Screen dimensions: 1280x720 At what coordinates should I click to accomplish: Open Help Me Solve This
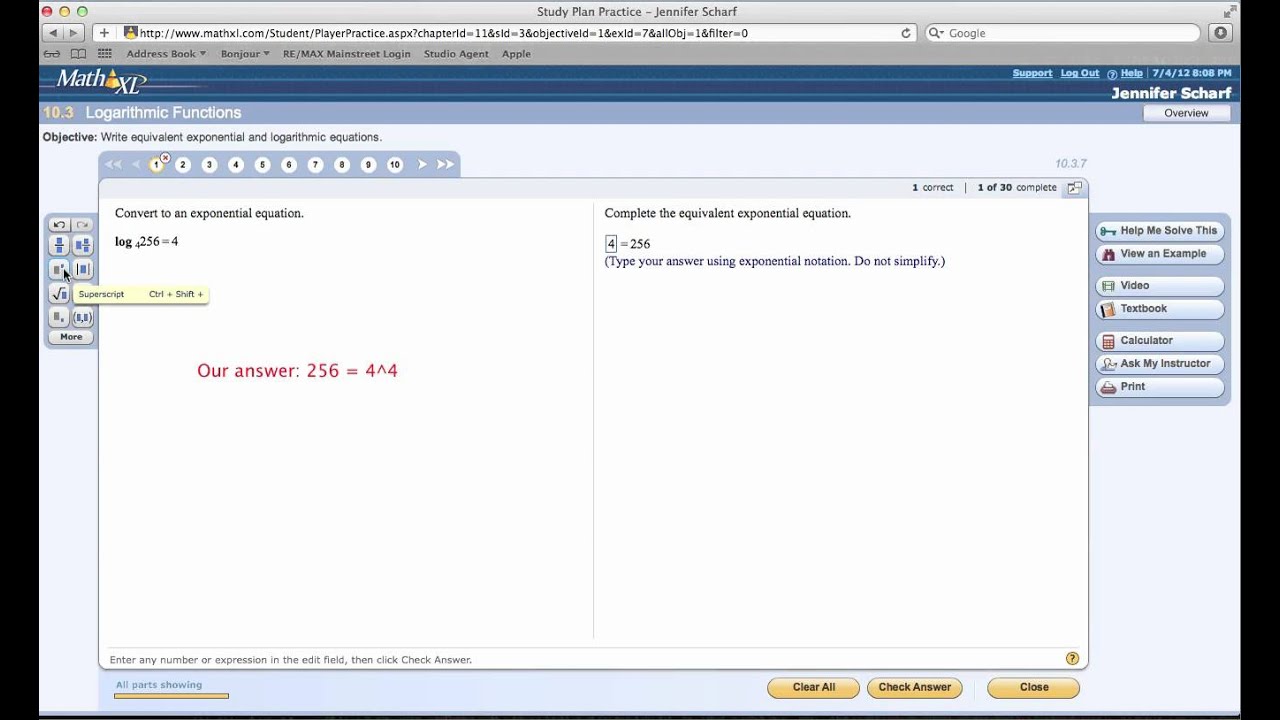1160,230
